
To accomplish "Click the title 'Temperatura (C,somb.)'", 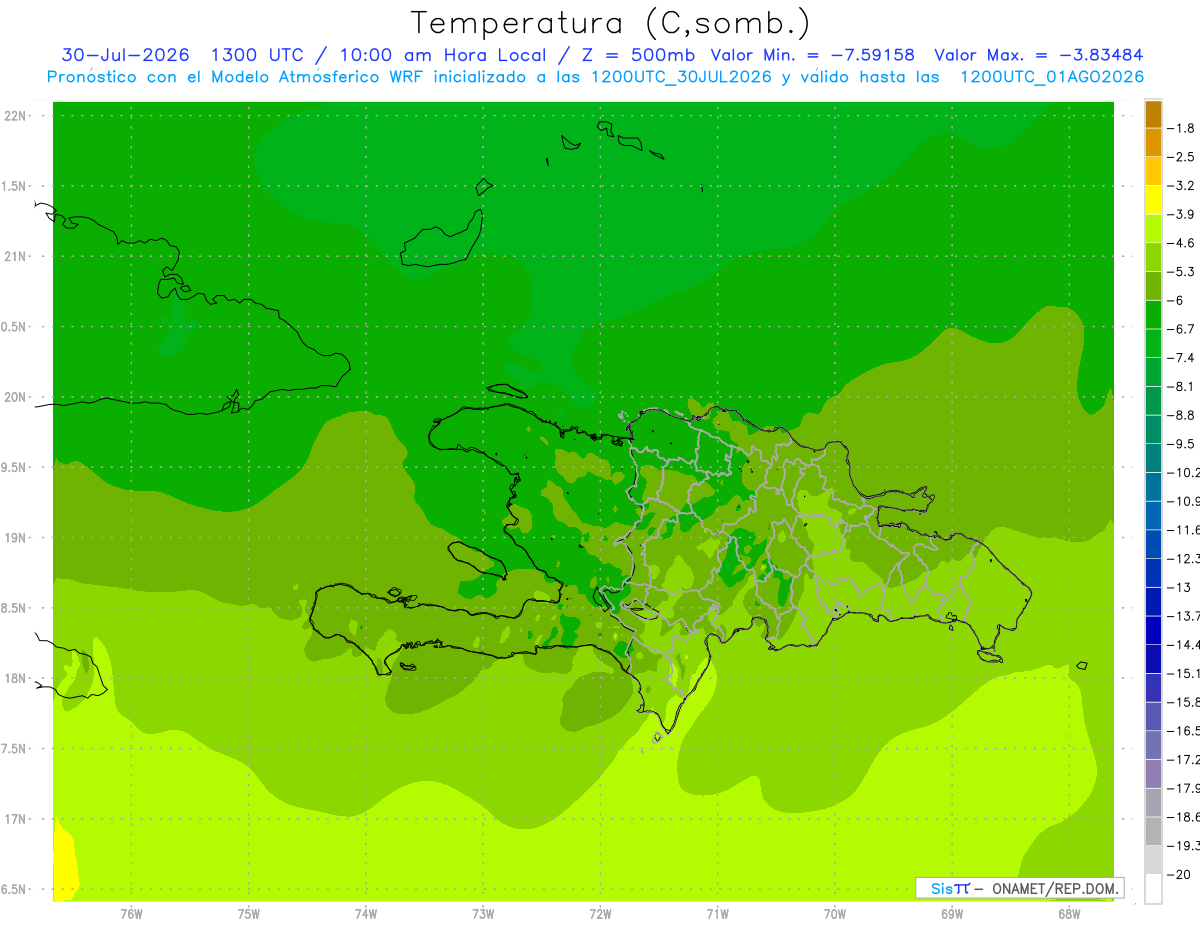I will [x=610, y=24].
